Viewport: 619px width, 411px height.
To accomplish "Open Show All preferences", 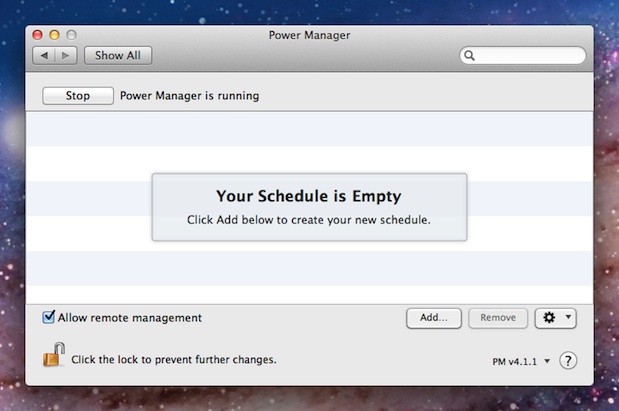I will (x=118, y=56).
